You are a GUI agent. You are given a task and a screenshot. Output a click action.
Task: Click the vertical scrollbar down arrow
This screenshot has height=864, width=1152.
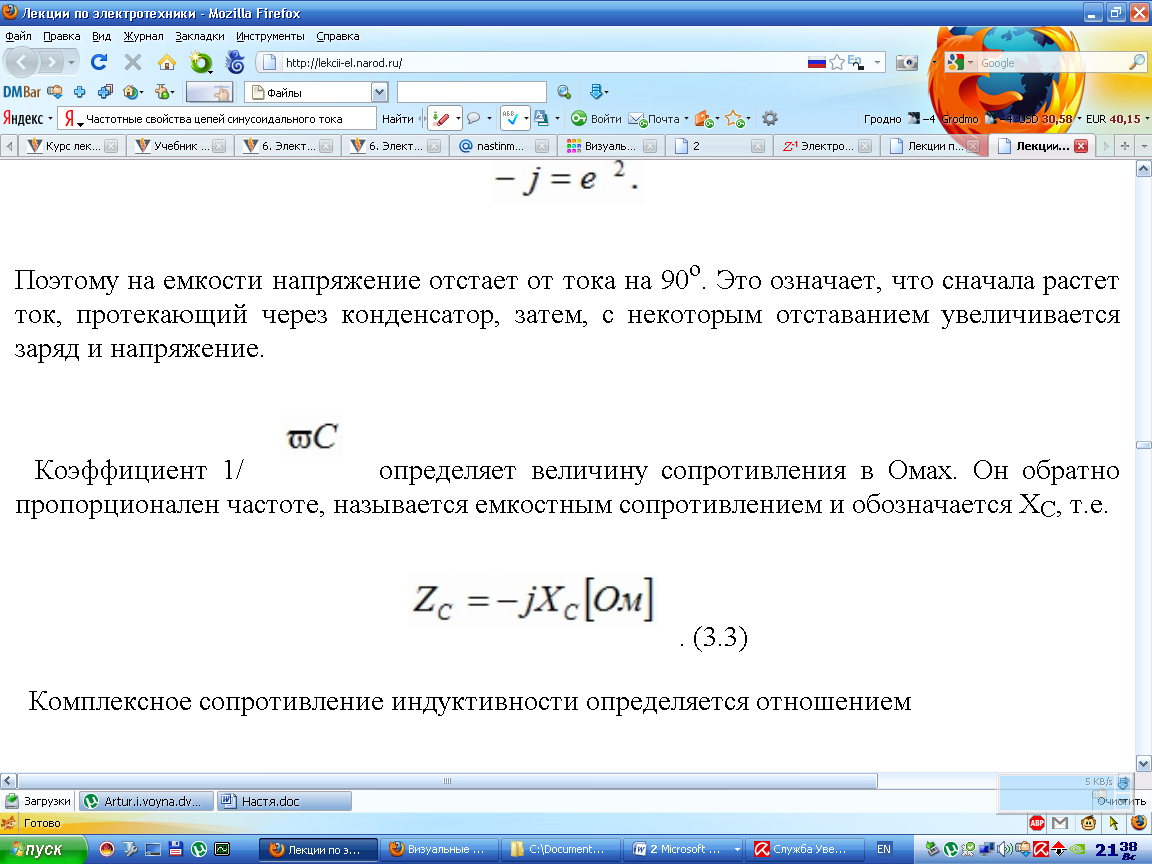(1143, 764)
